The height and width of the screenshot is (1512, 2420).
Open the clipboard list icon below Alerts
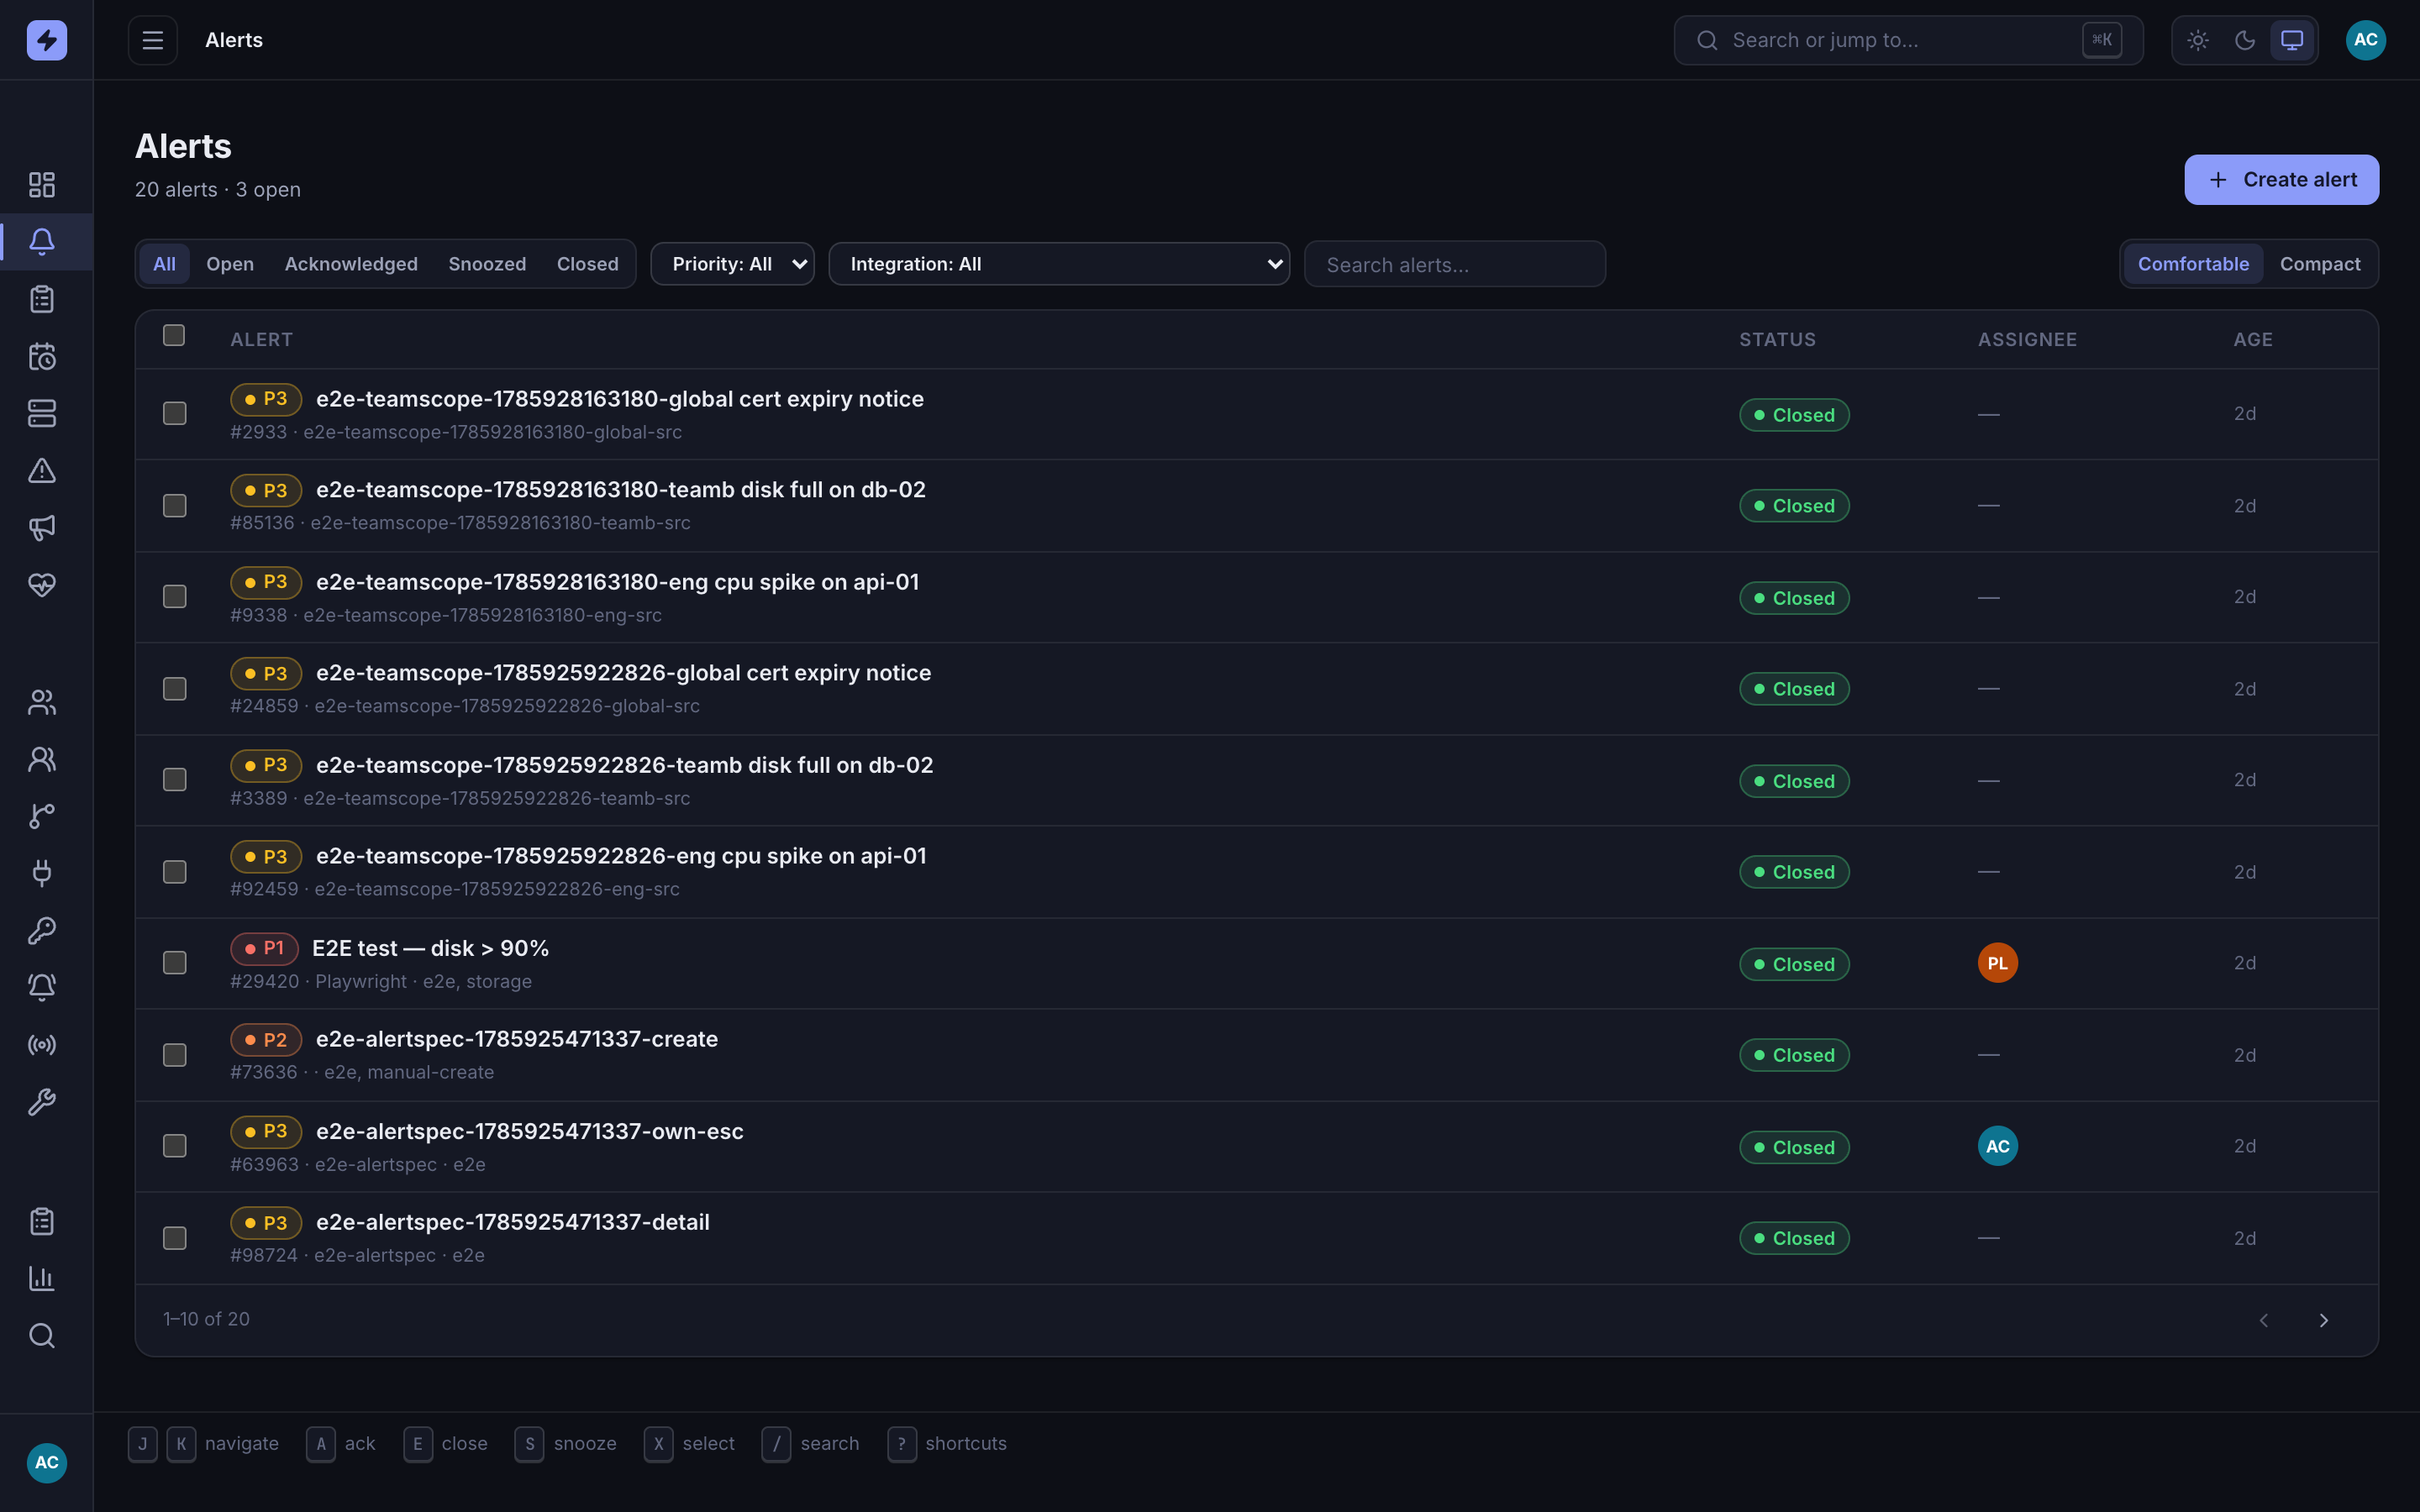pyautogui.click(x=42, y=299)
